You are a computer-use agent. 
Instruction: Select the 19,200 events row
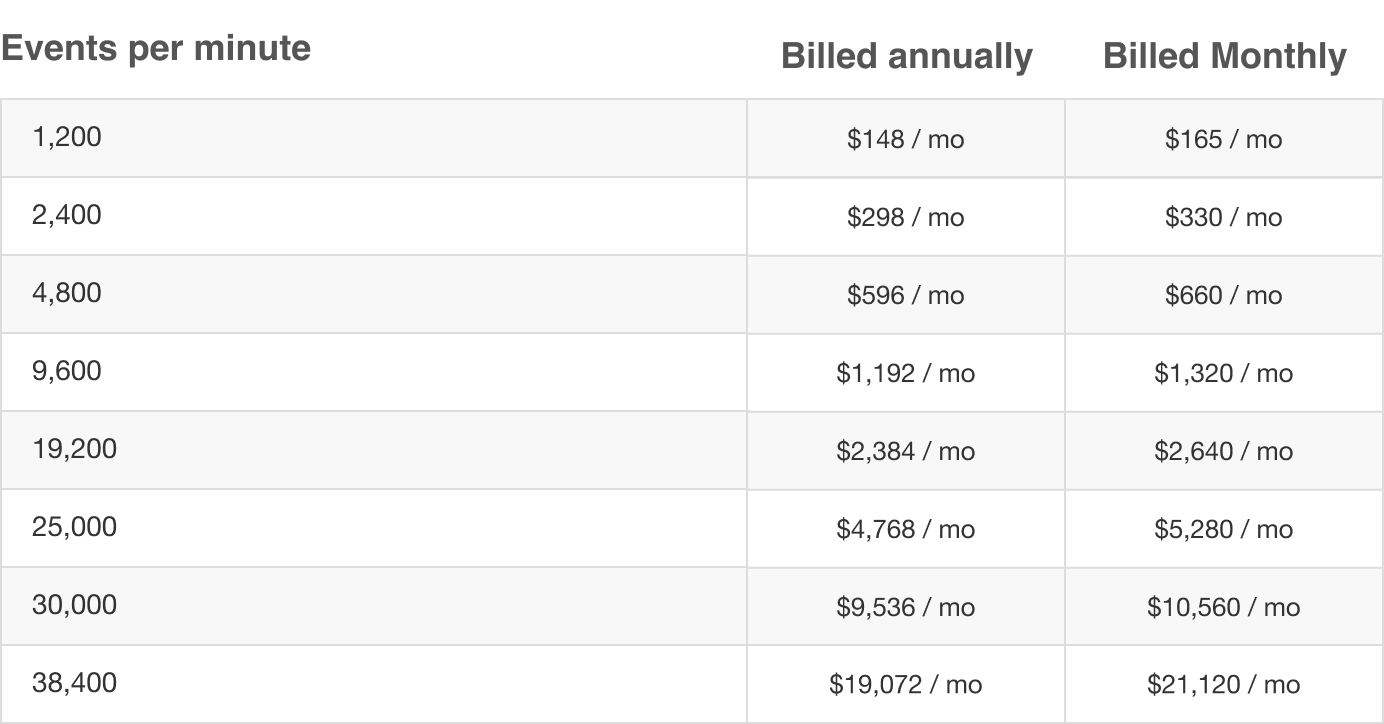pyautogui.click(x=692, y=450)
